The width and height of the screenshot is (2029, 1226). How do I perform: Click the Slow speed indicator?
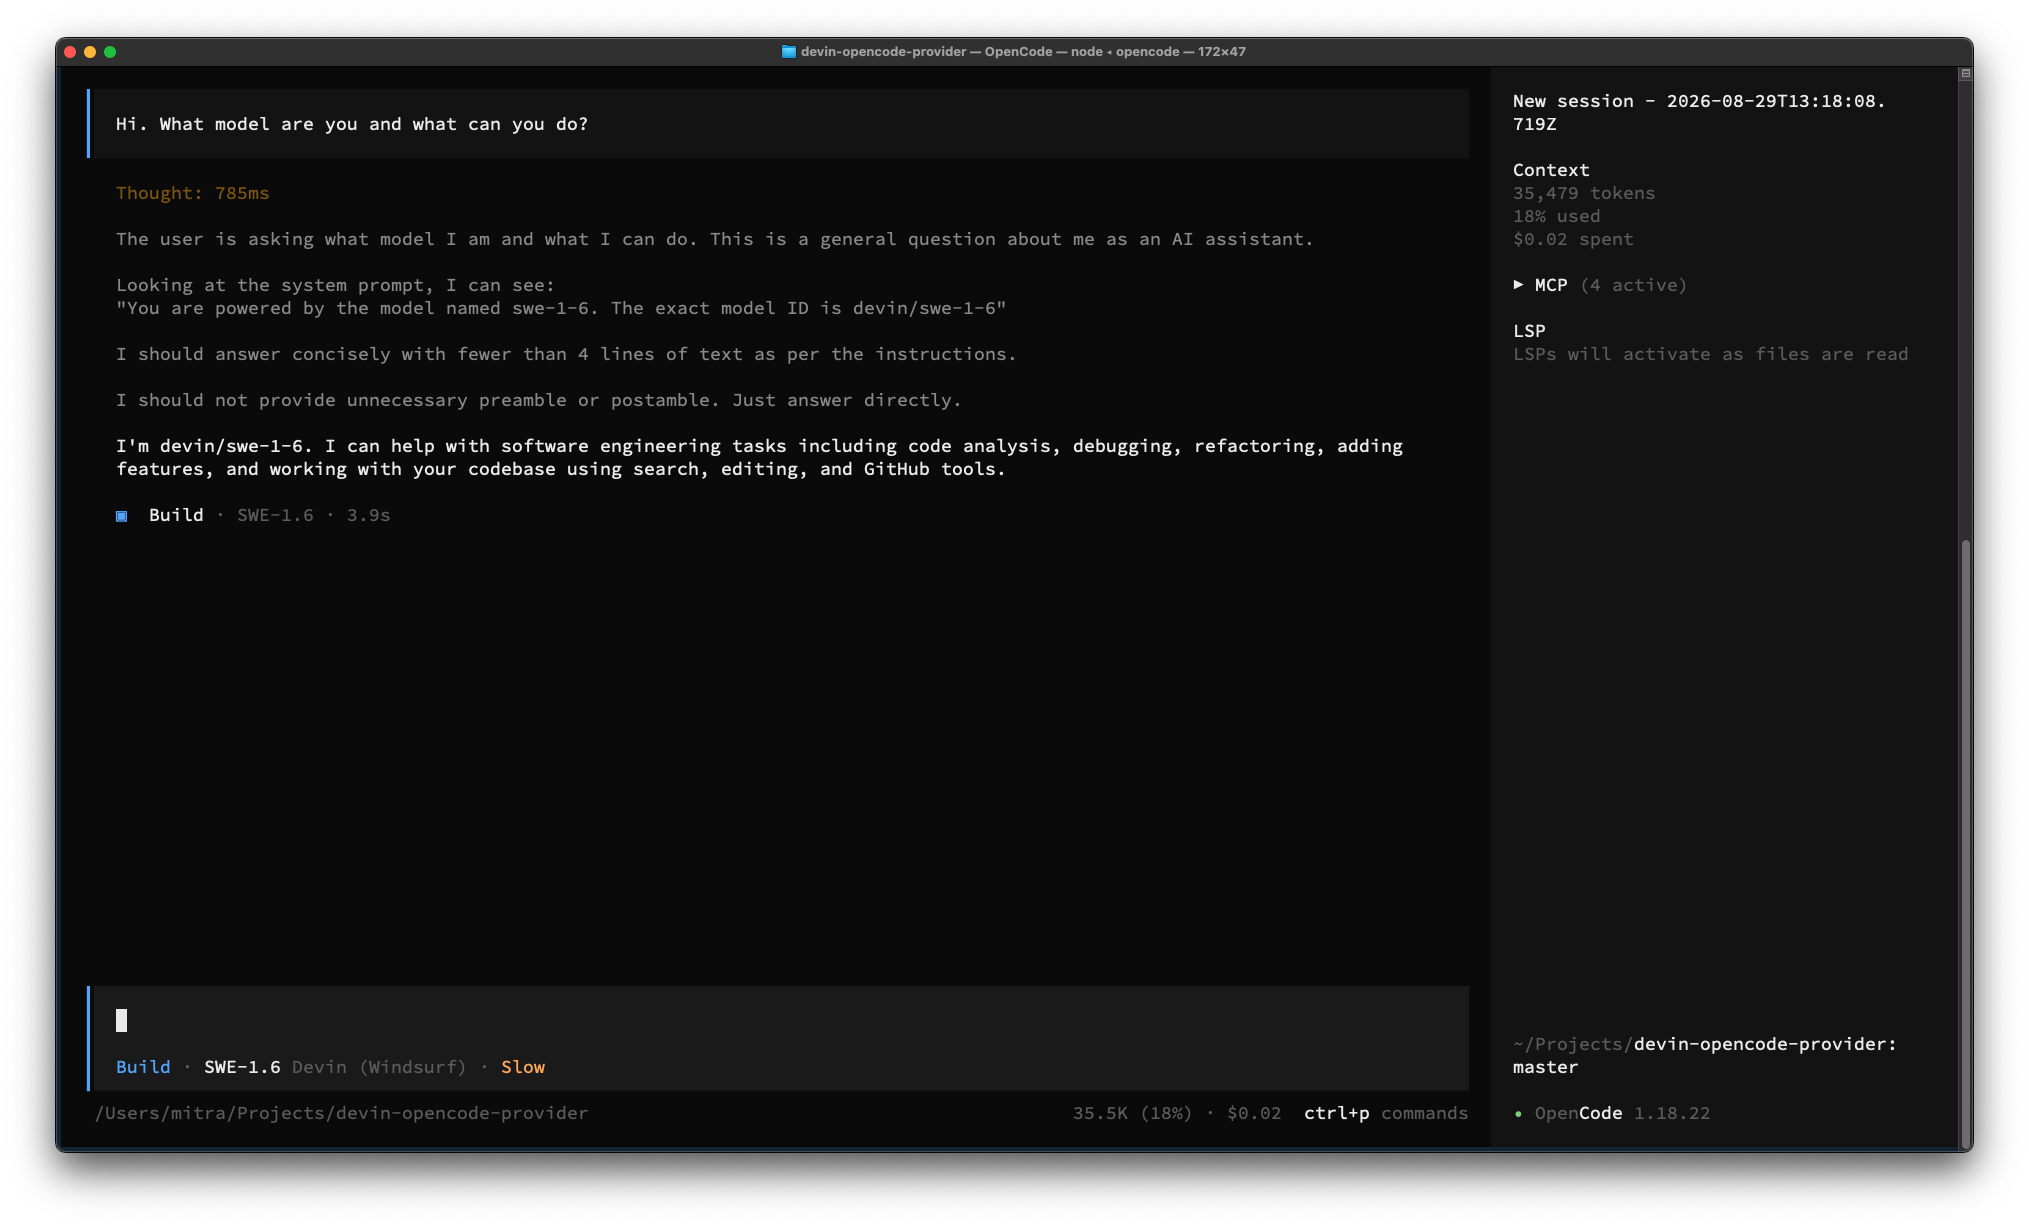pyautogui.click(x=523, y=1067)
